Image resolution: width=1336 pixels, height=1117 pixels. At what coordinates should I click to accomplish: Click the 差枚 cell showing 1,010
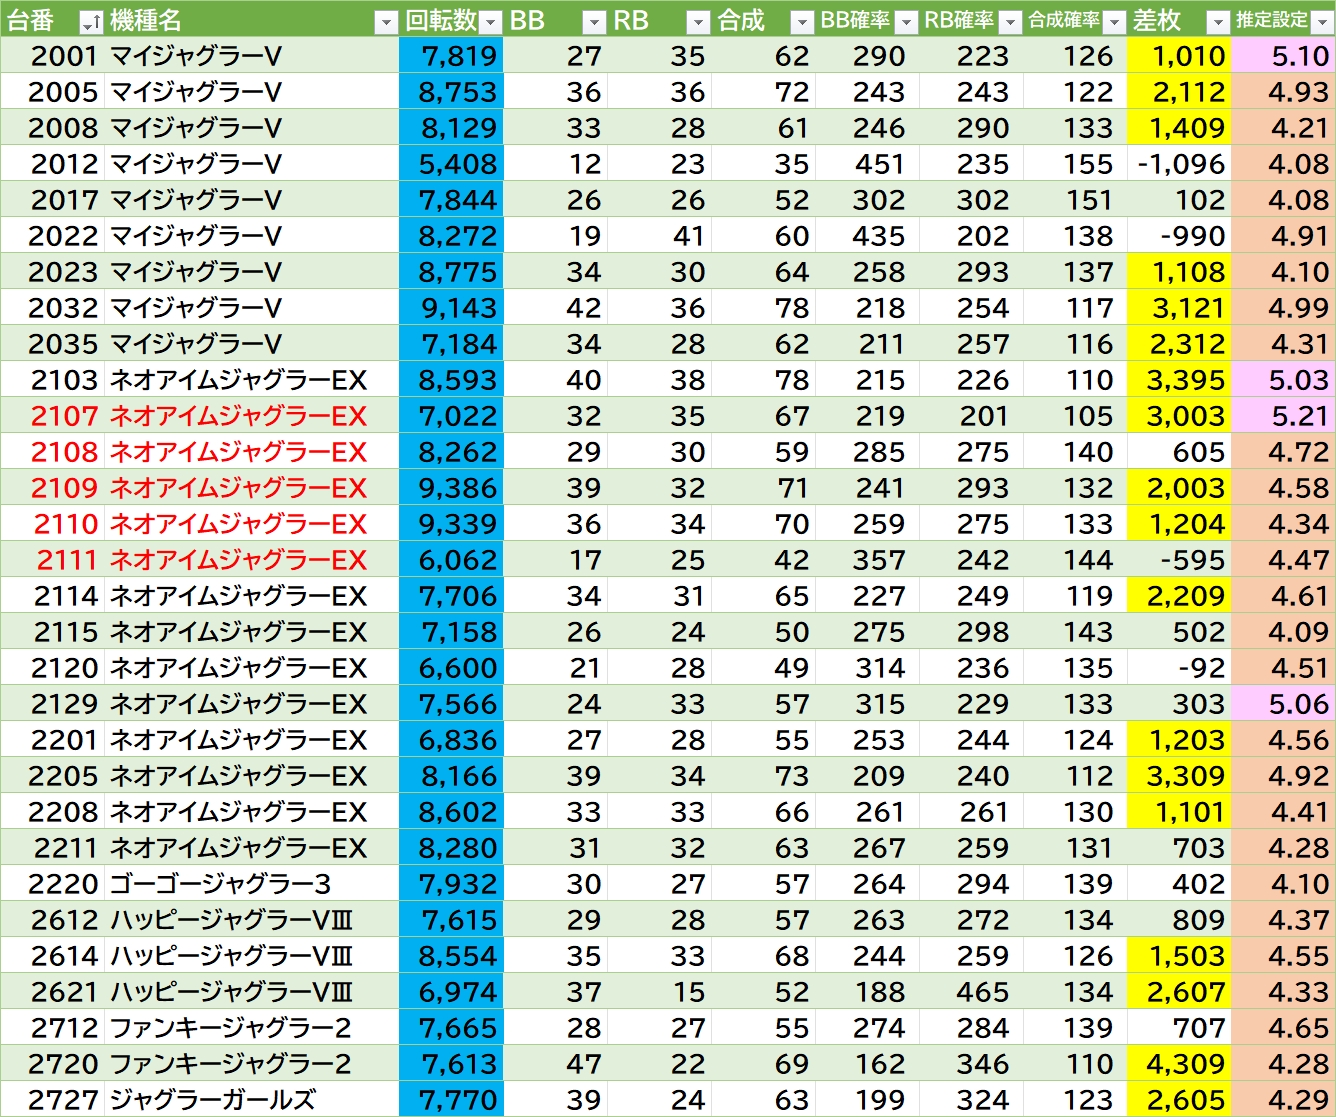(1179, 56)
